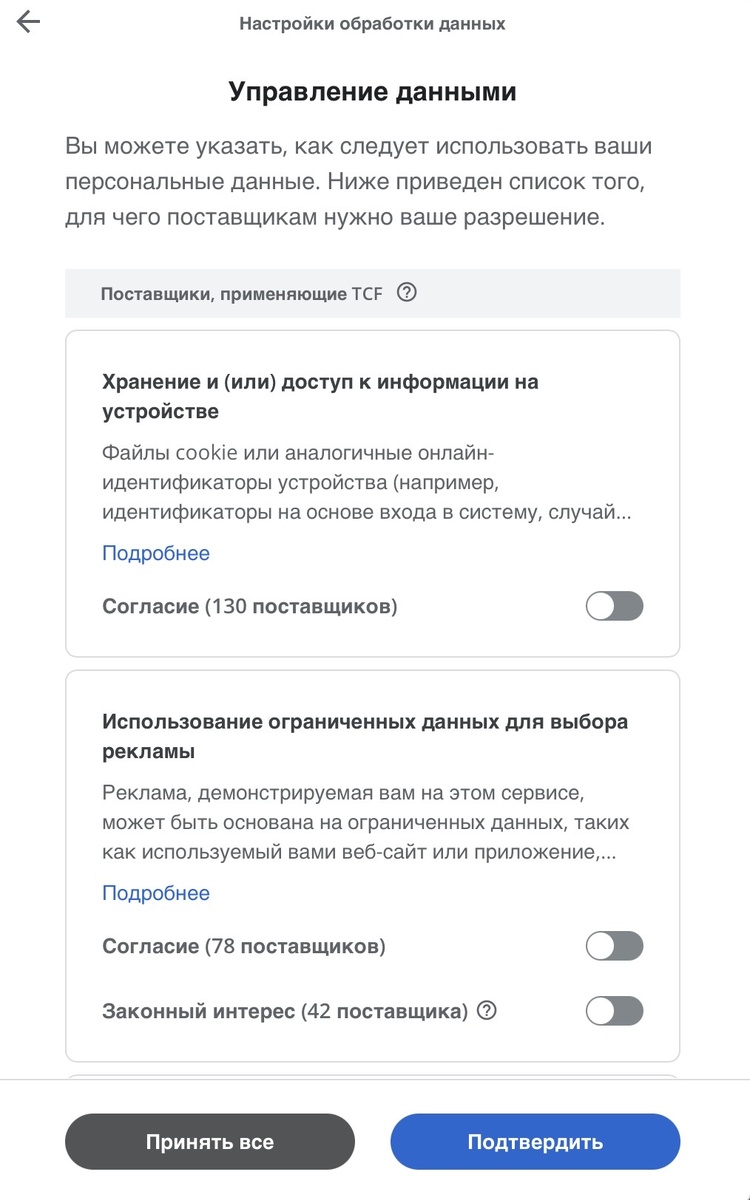This screenshot has width=750, height=1200.
Task: Expand Подробнее under limited ad data section
Action: point(156,893)
